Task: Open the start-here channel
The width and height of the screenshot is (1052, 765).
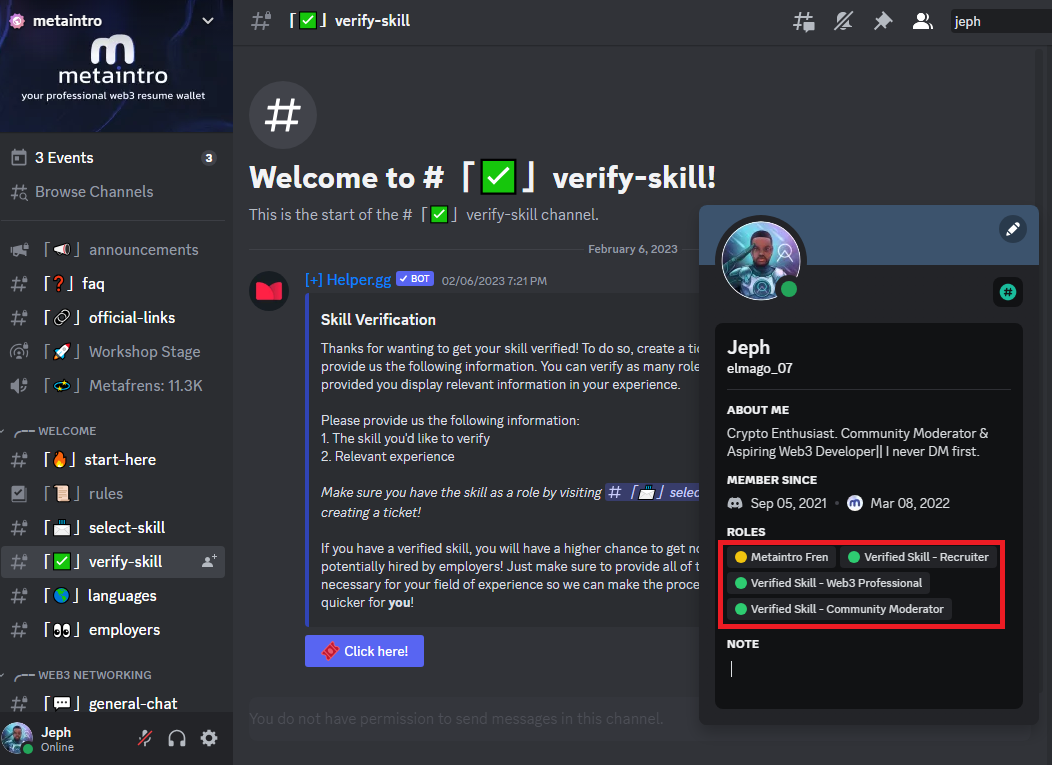Action: pos(113,460)
